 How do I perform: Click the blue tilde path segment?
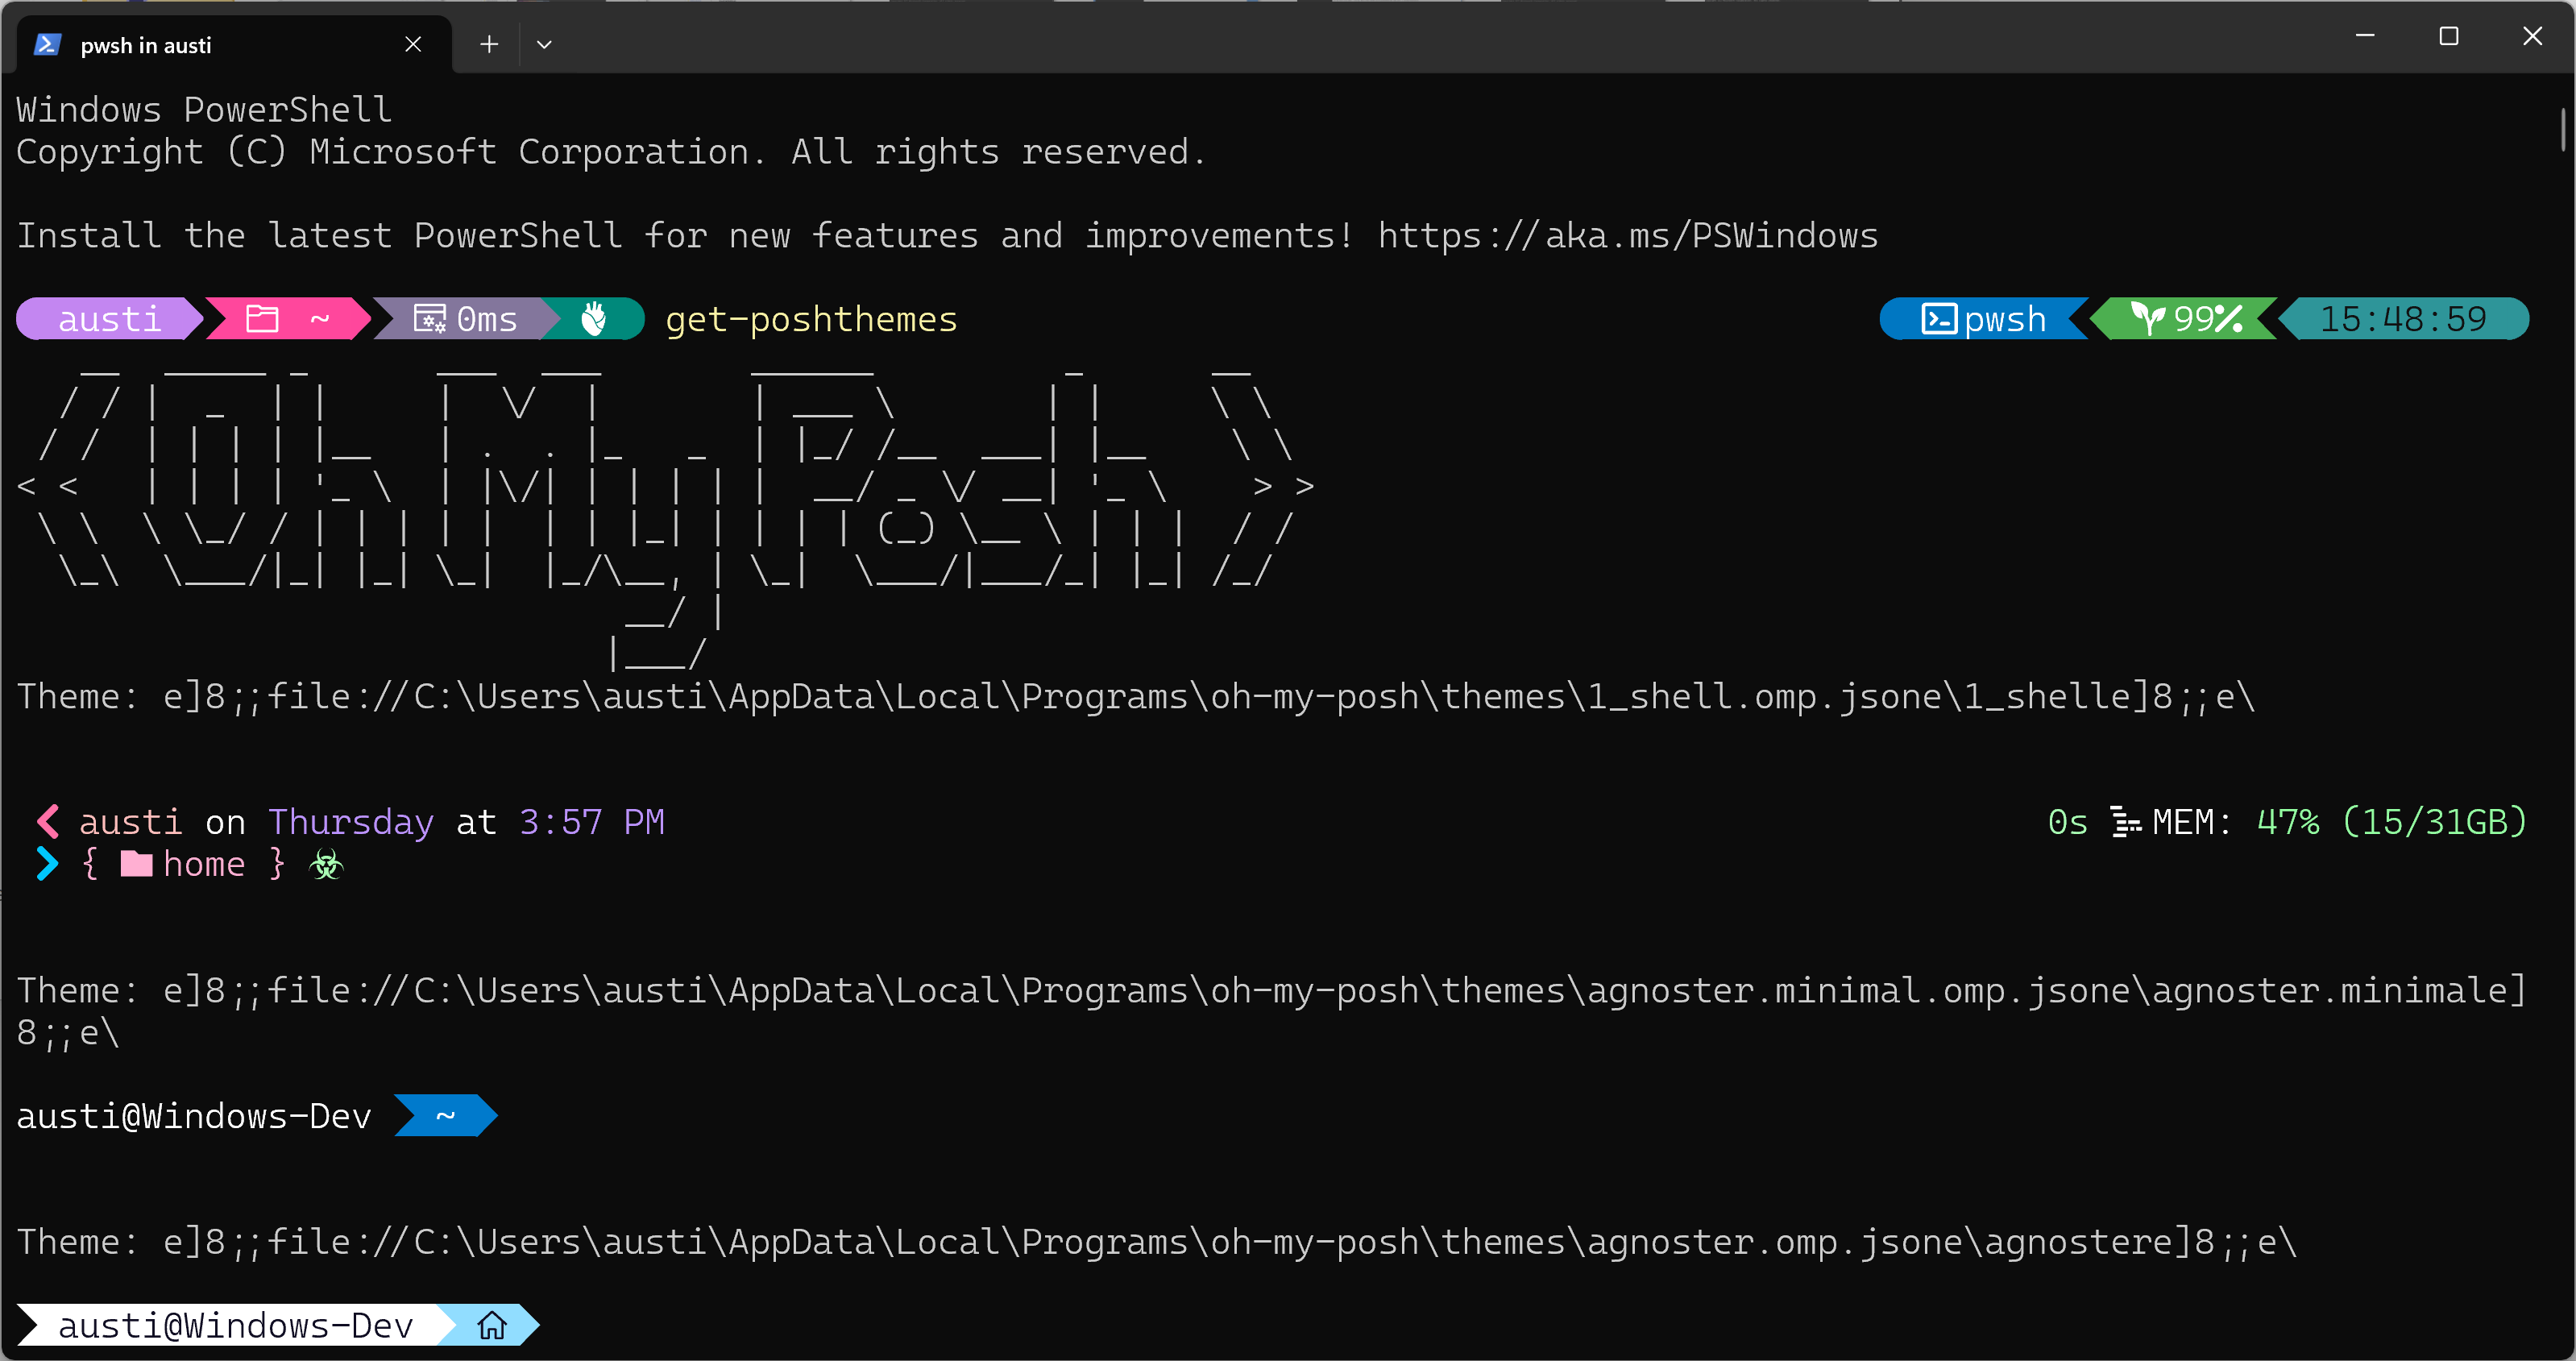tap(445, 1116)
